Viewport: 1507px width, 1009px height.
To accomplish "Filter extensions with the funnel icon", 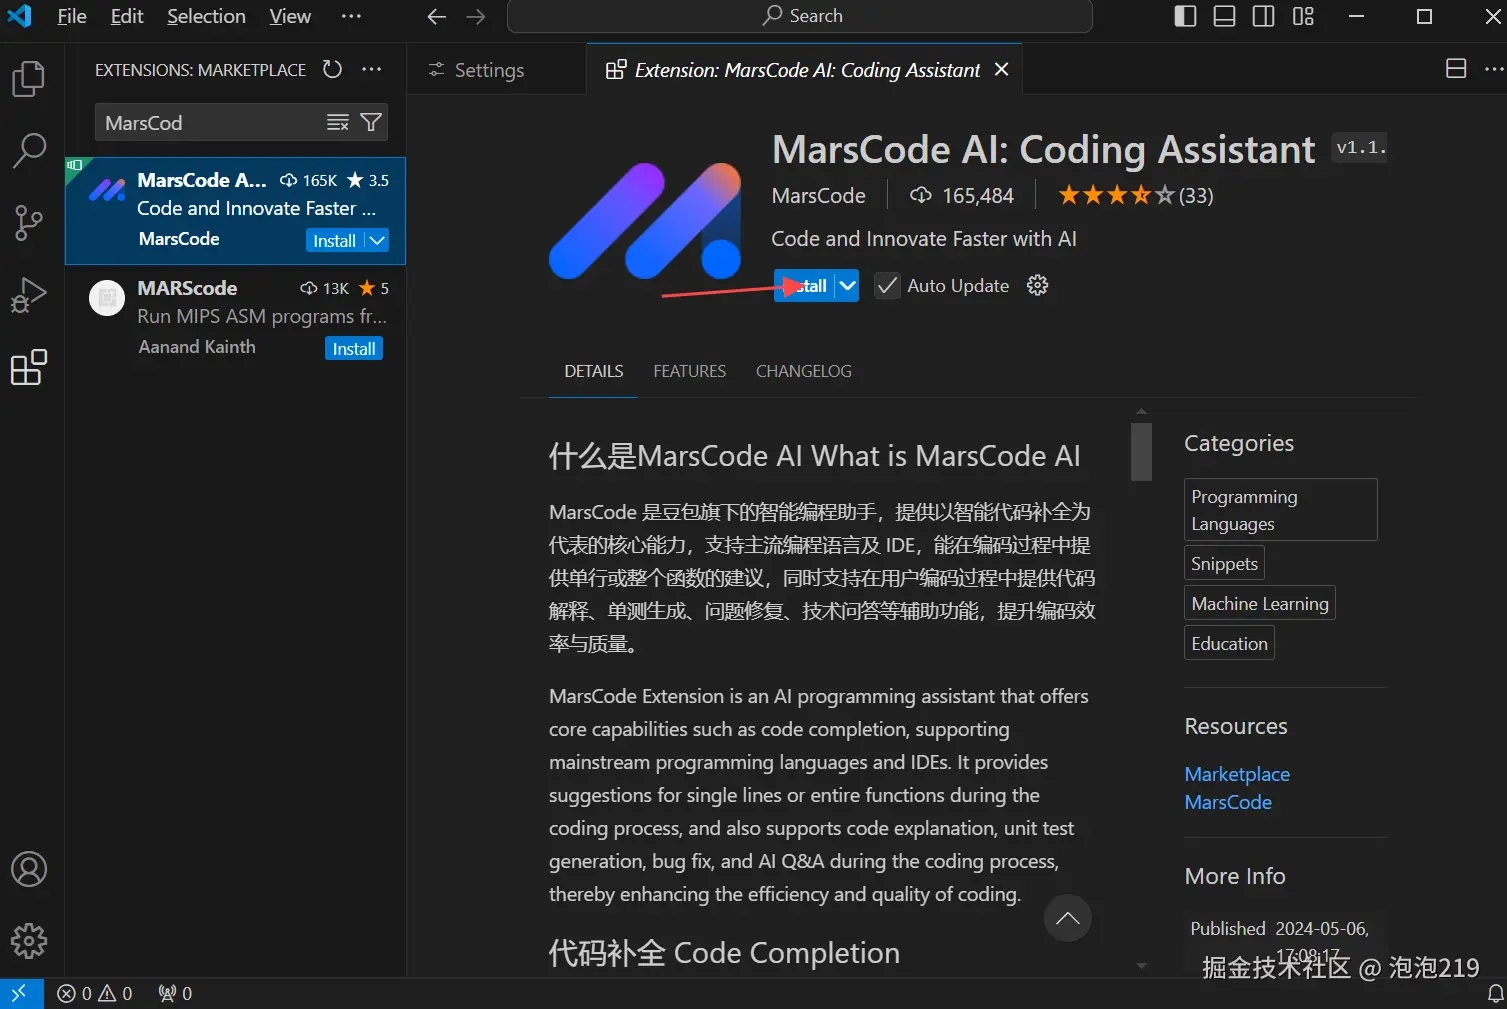I will (x=371, y=122).
